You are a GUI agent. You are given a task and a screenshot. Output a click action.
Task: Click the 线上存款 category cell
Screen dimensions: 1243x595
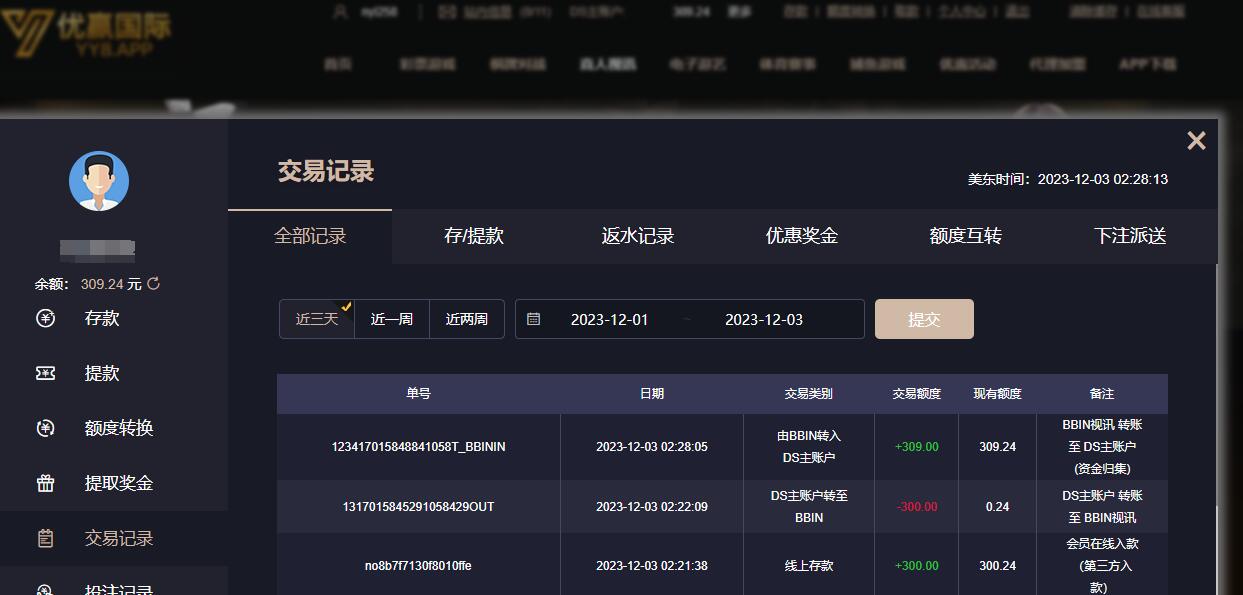[x=809, y=566]
